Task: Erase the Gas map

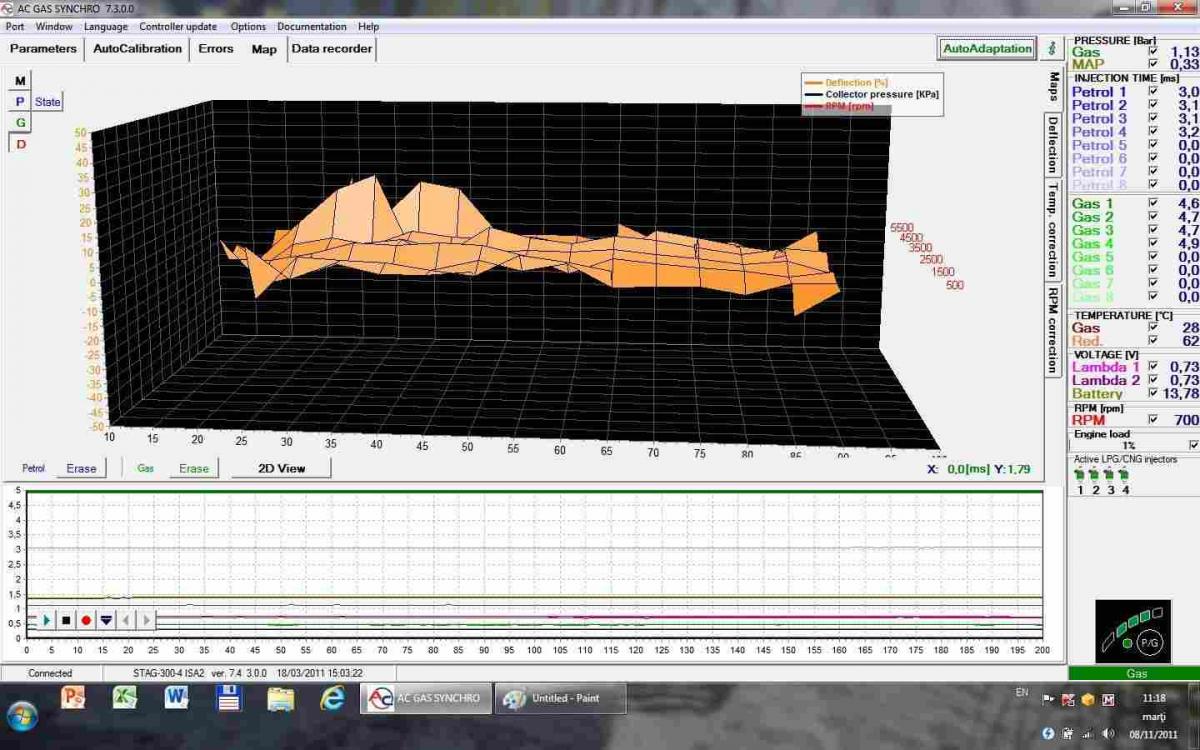Action: click(194, 468)
